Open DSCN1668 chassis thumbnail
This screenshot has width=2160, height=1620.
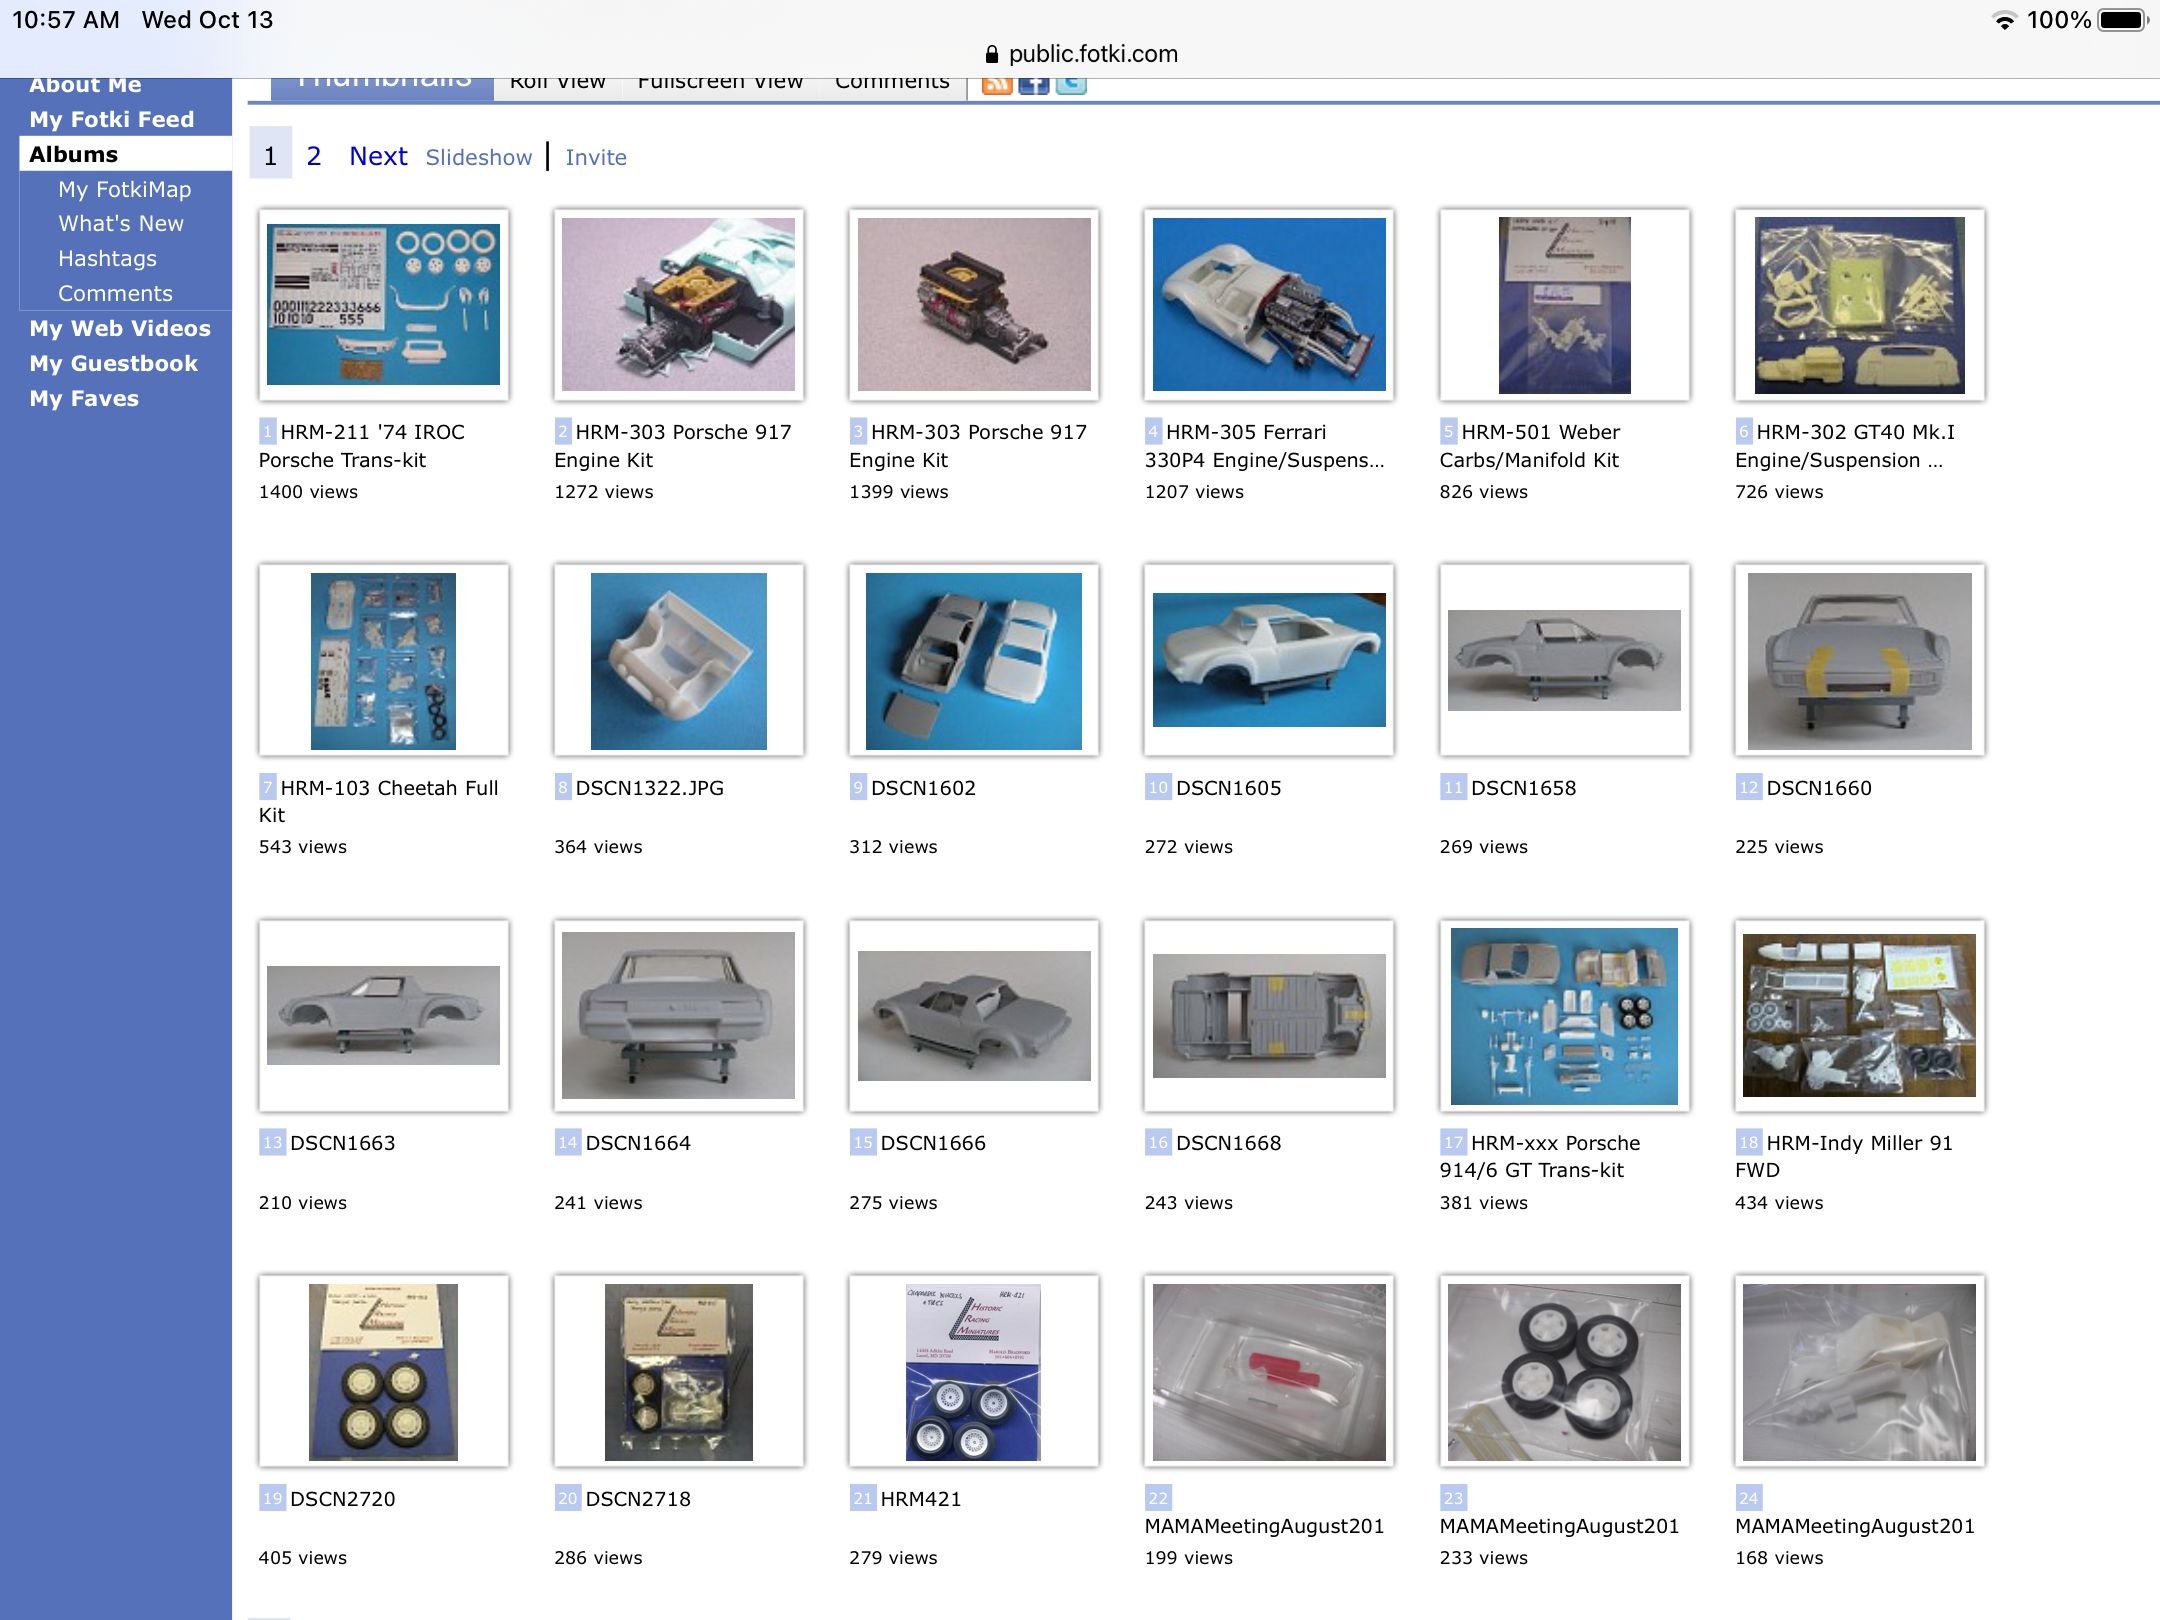[x=1269, y=1015]
